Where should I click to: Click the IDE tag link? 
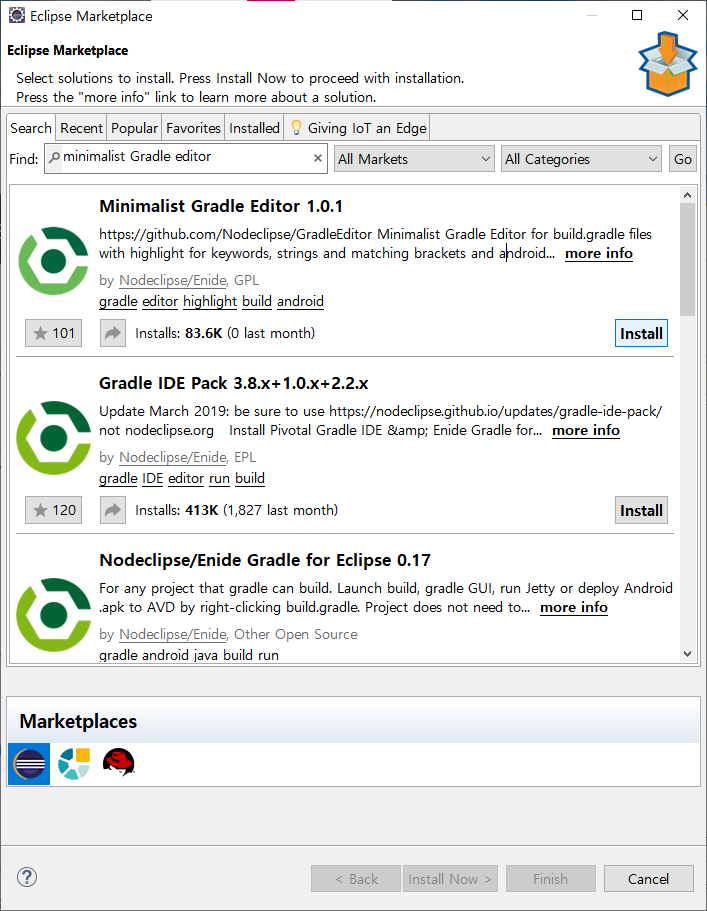pyautogui.click(x=152, y=478)
